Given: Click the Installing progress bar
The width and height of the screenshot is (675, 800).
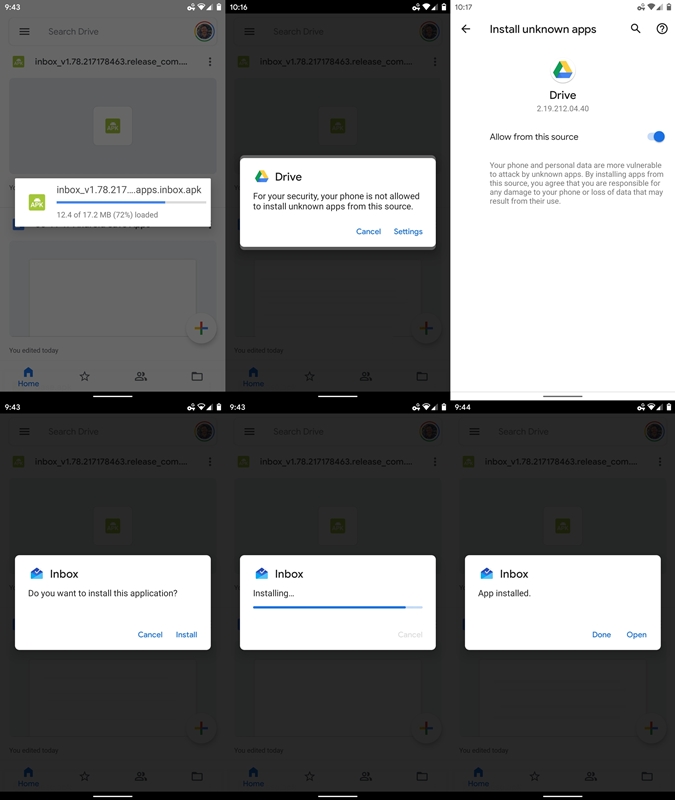Looking at the screenshot, I should point(338,607).
